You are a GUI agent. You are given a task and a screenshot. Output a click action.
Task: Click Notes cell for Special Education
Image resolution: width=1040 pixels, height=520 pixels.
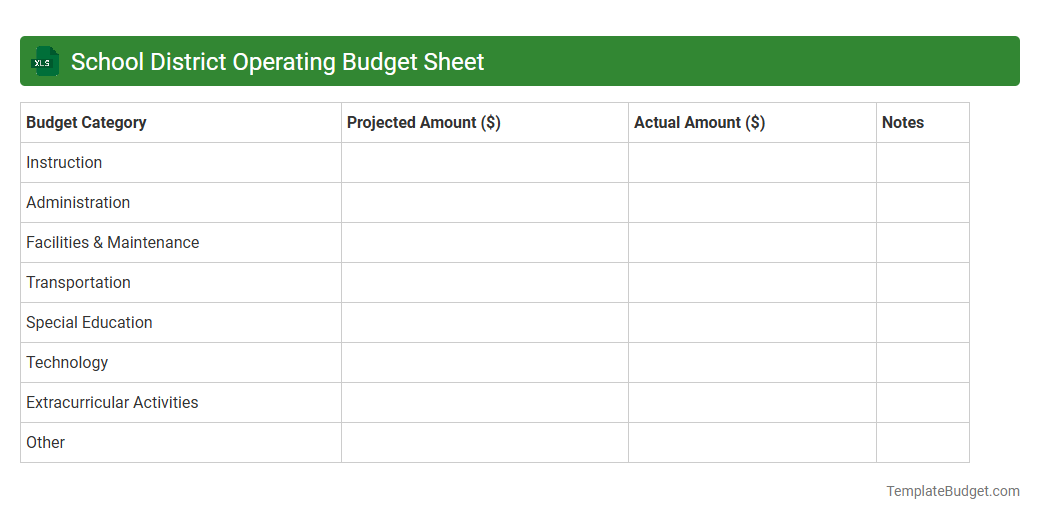pos(923,322)
